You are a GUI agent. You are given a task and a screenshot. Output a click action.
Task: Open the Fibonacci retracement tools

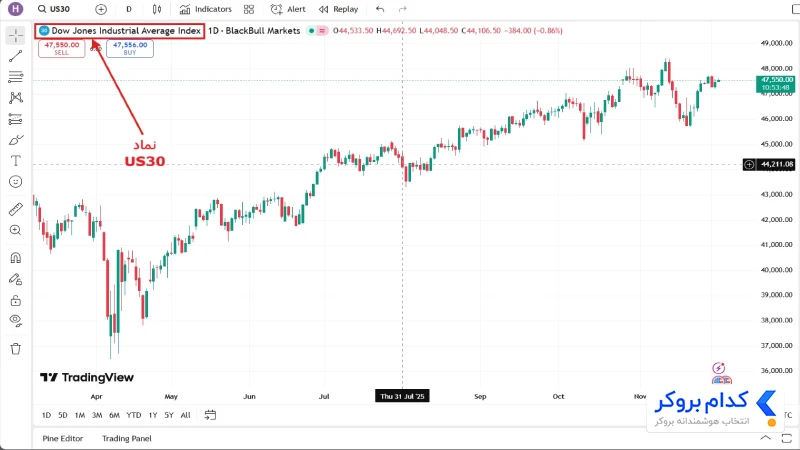[16, 77]
